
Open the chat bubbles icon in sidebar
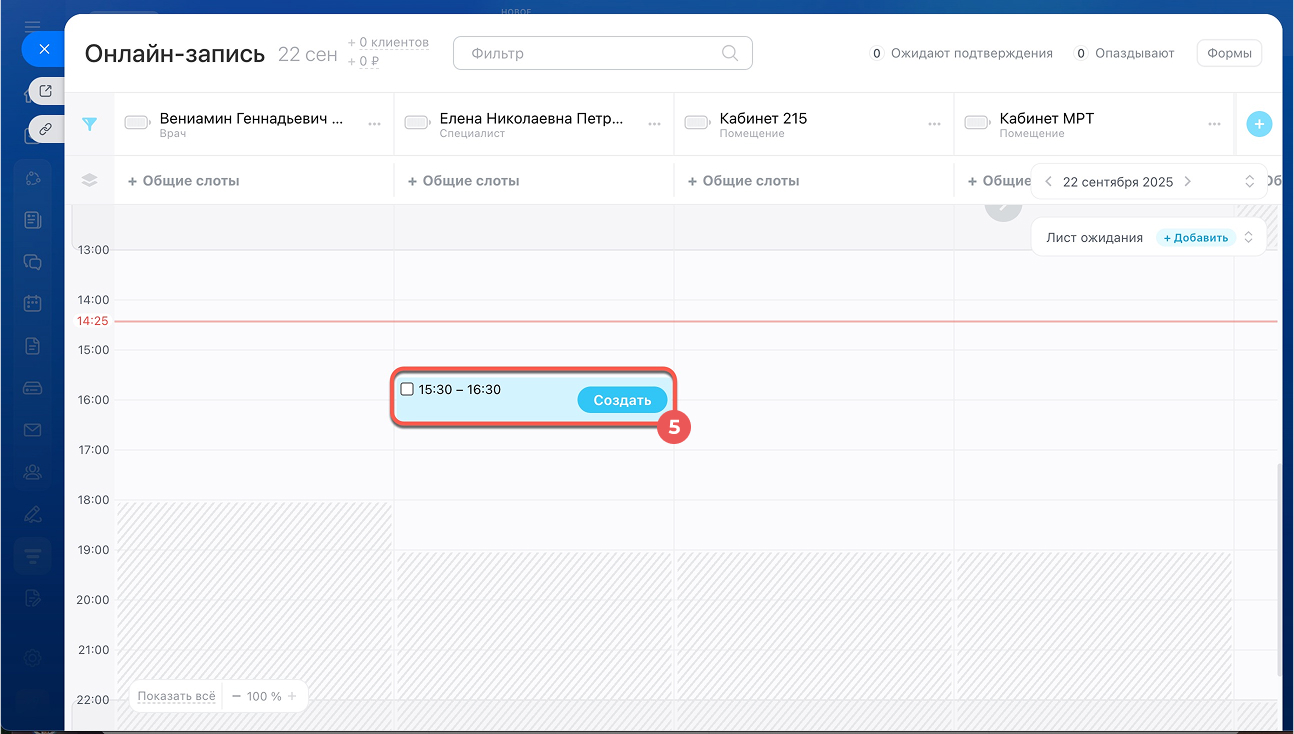pyautogui.click(x=33, y=262)
